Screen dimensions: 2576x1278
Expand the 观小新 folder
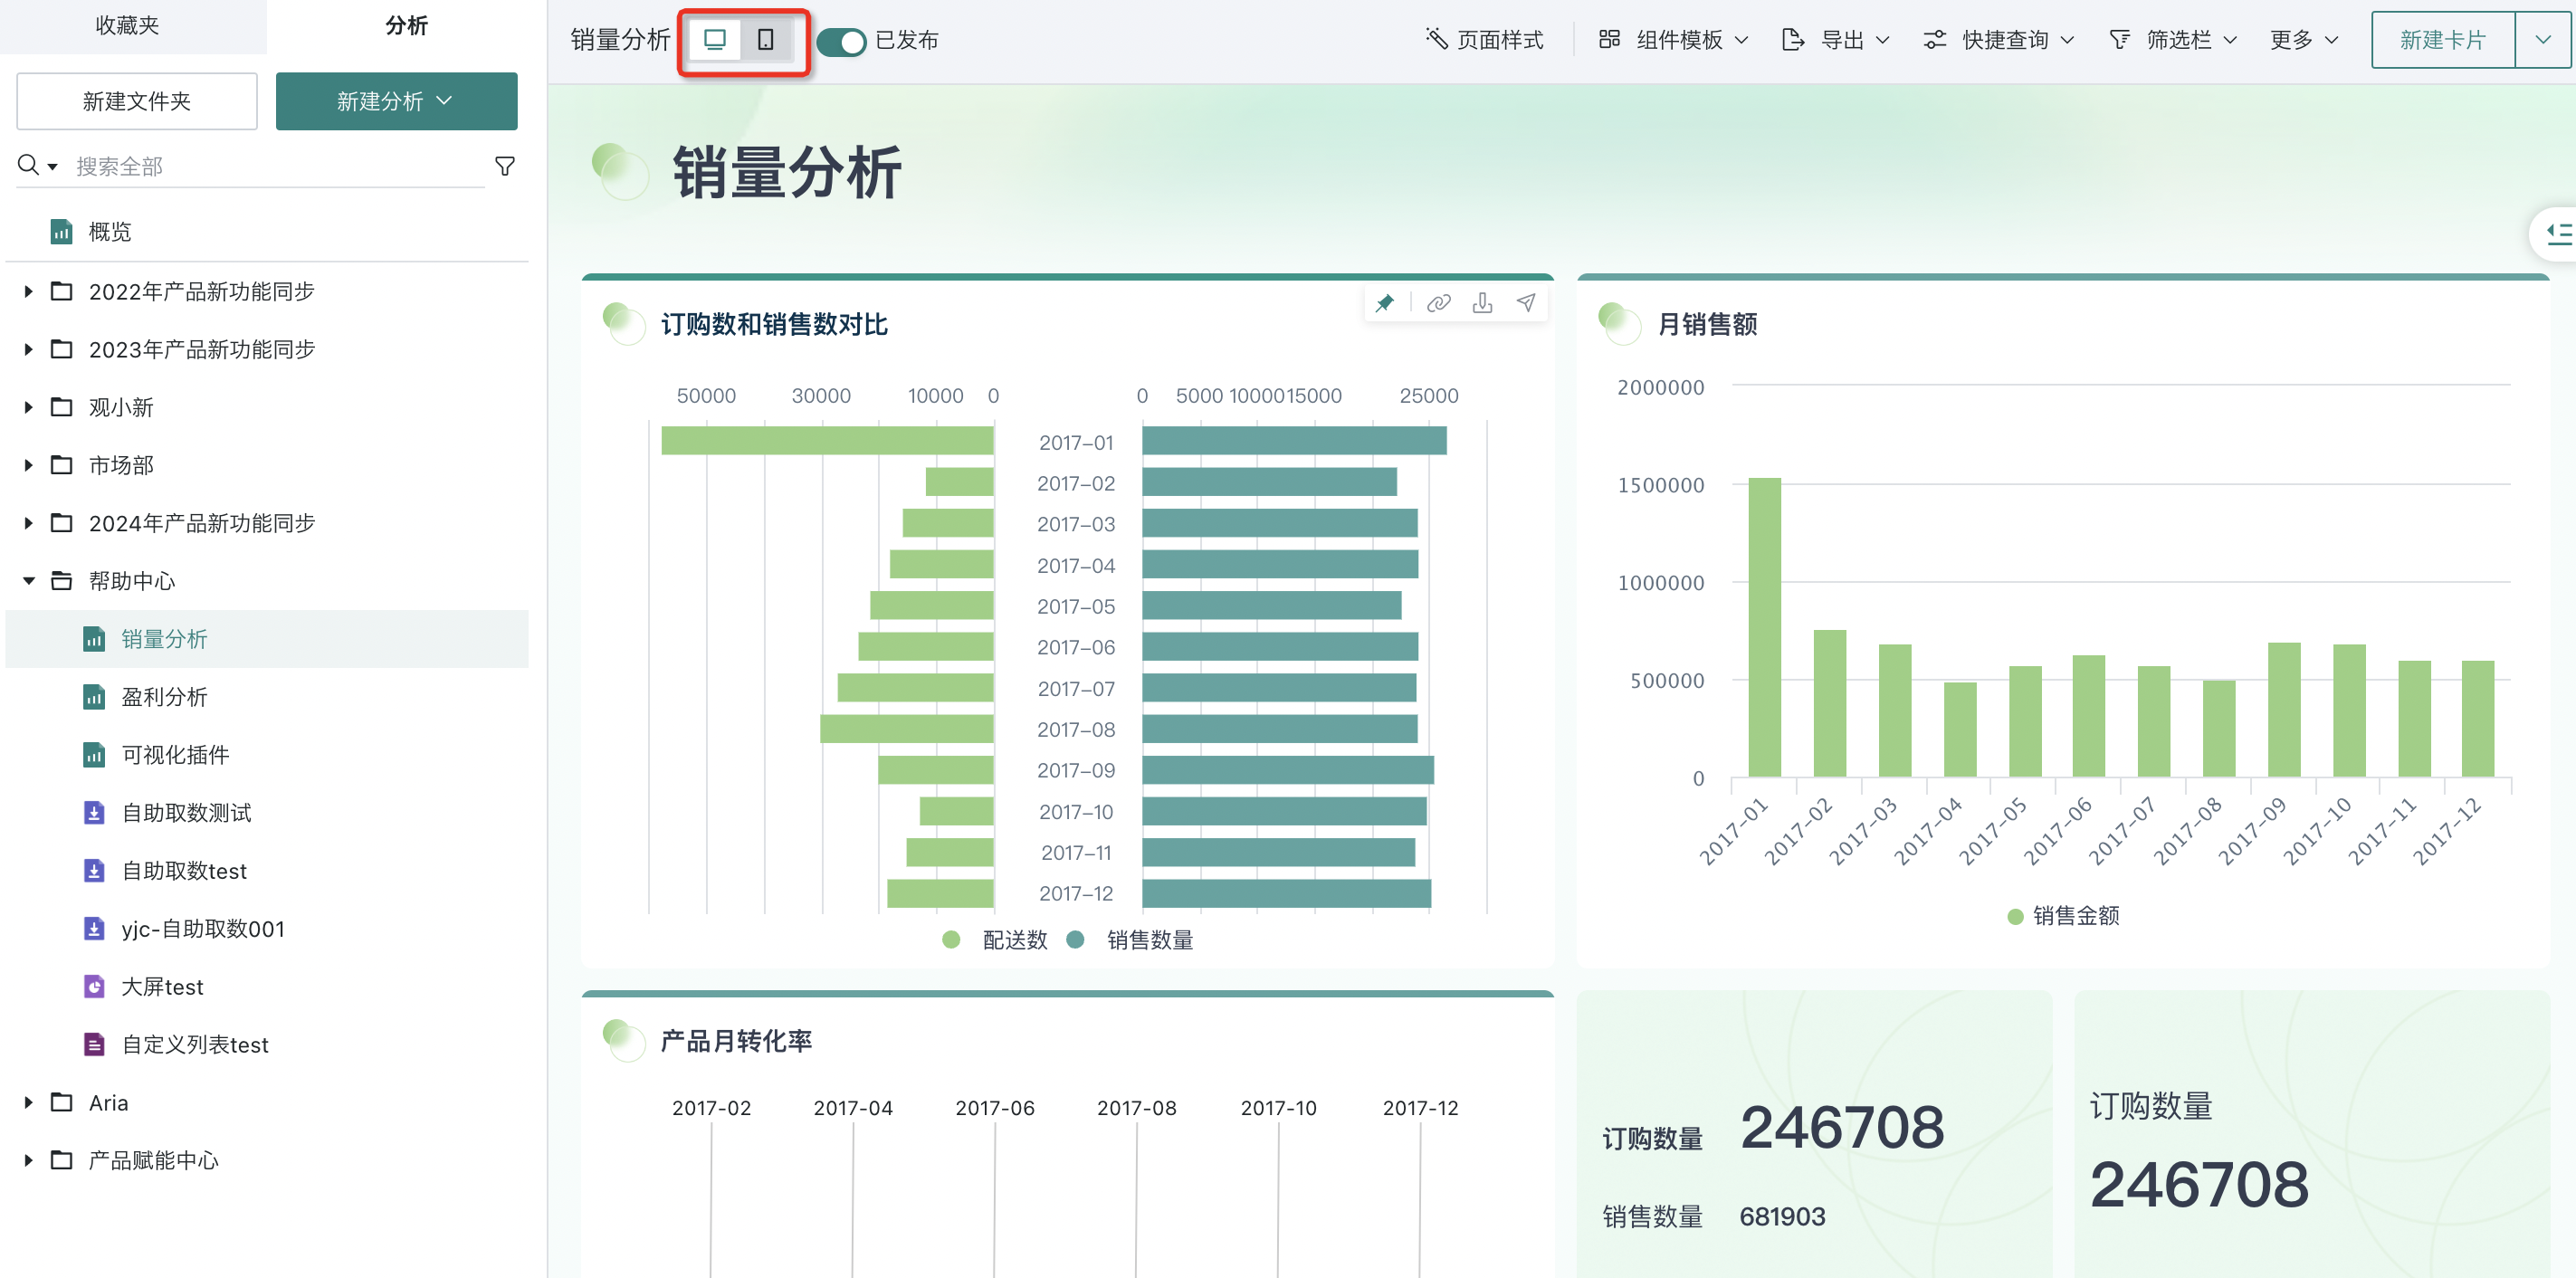(28, 407)
